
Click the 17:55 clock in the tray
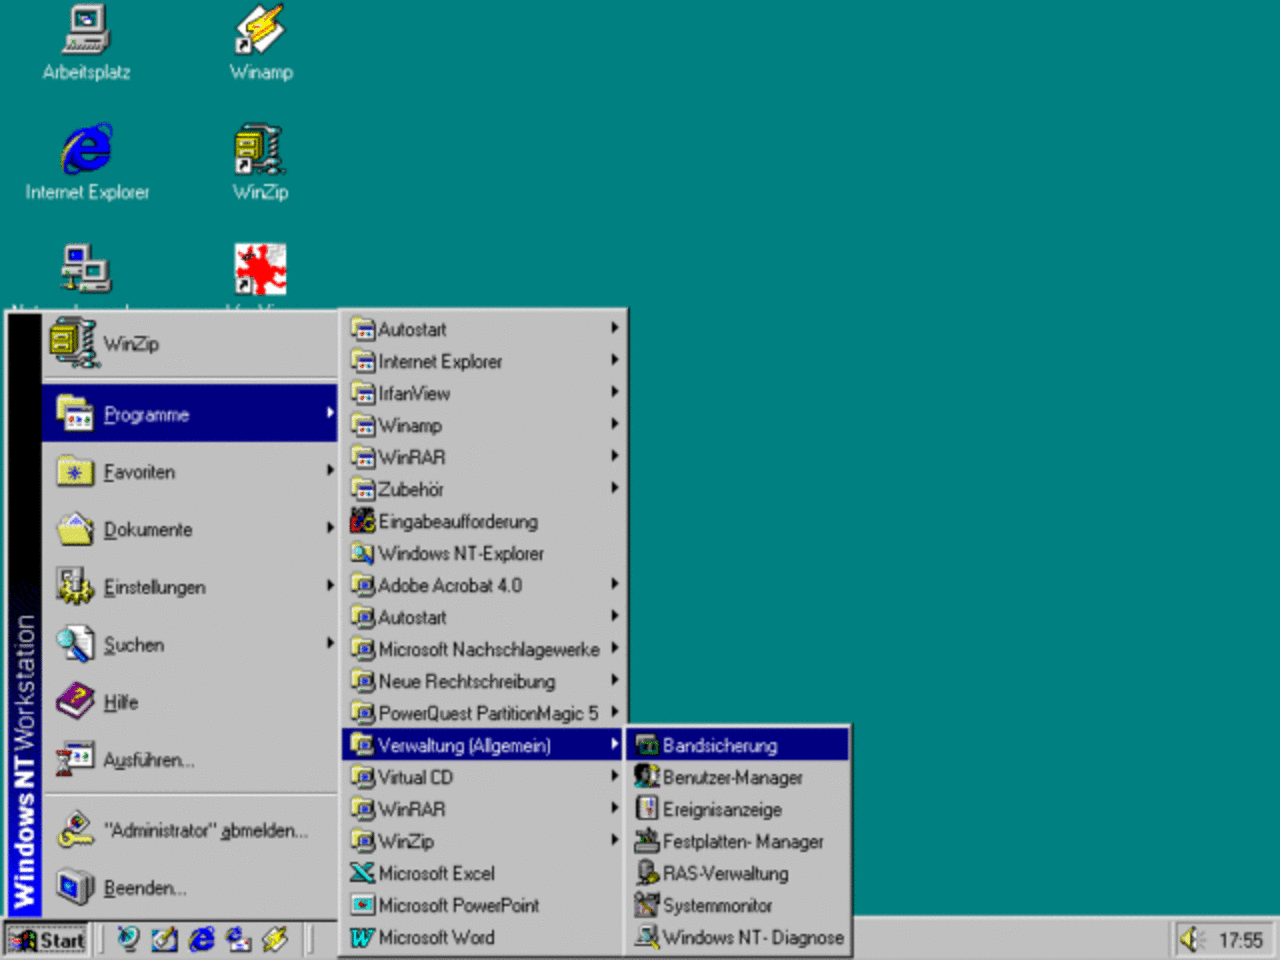pyautogui.click(x=1240, y=940)
